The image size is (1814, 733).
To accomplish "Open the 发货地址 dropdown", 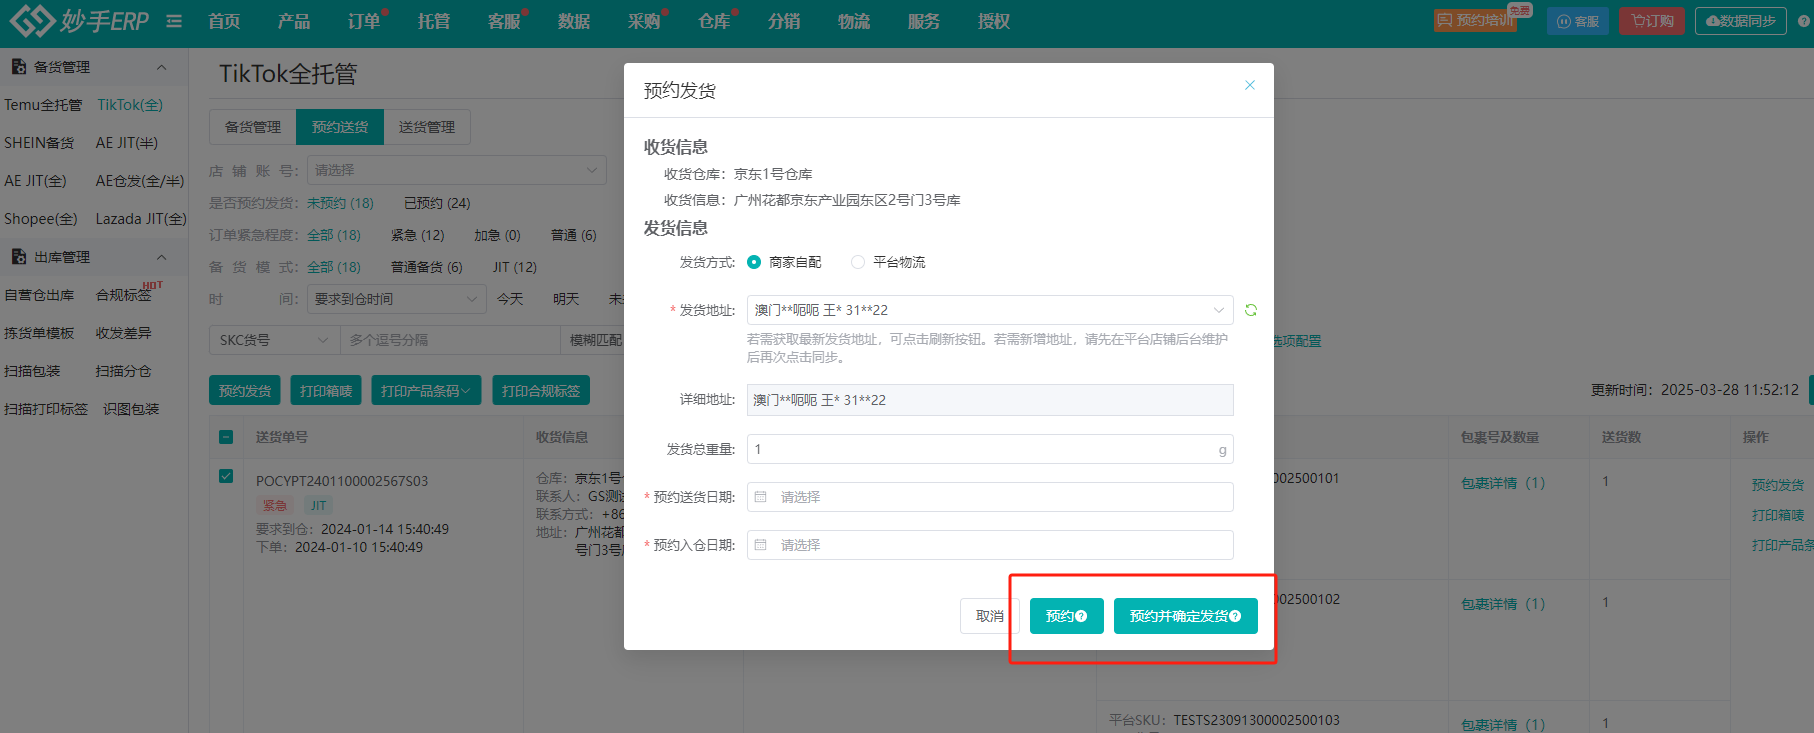I will click(990, 310).
